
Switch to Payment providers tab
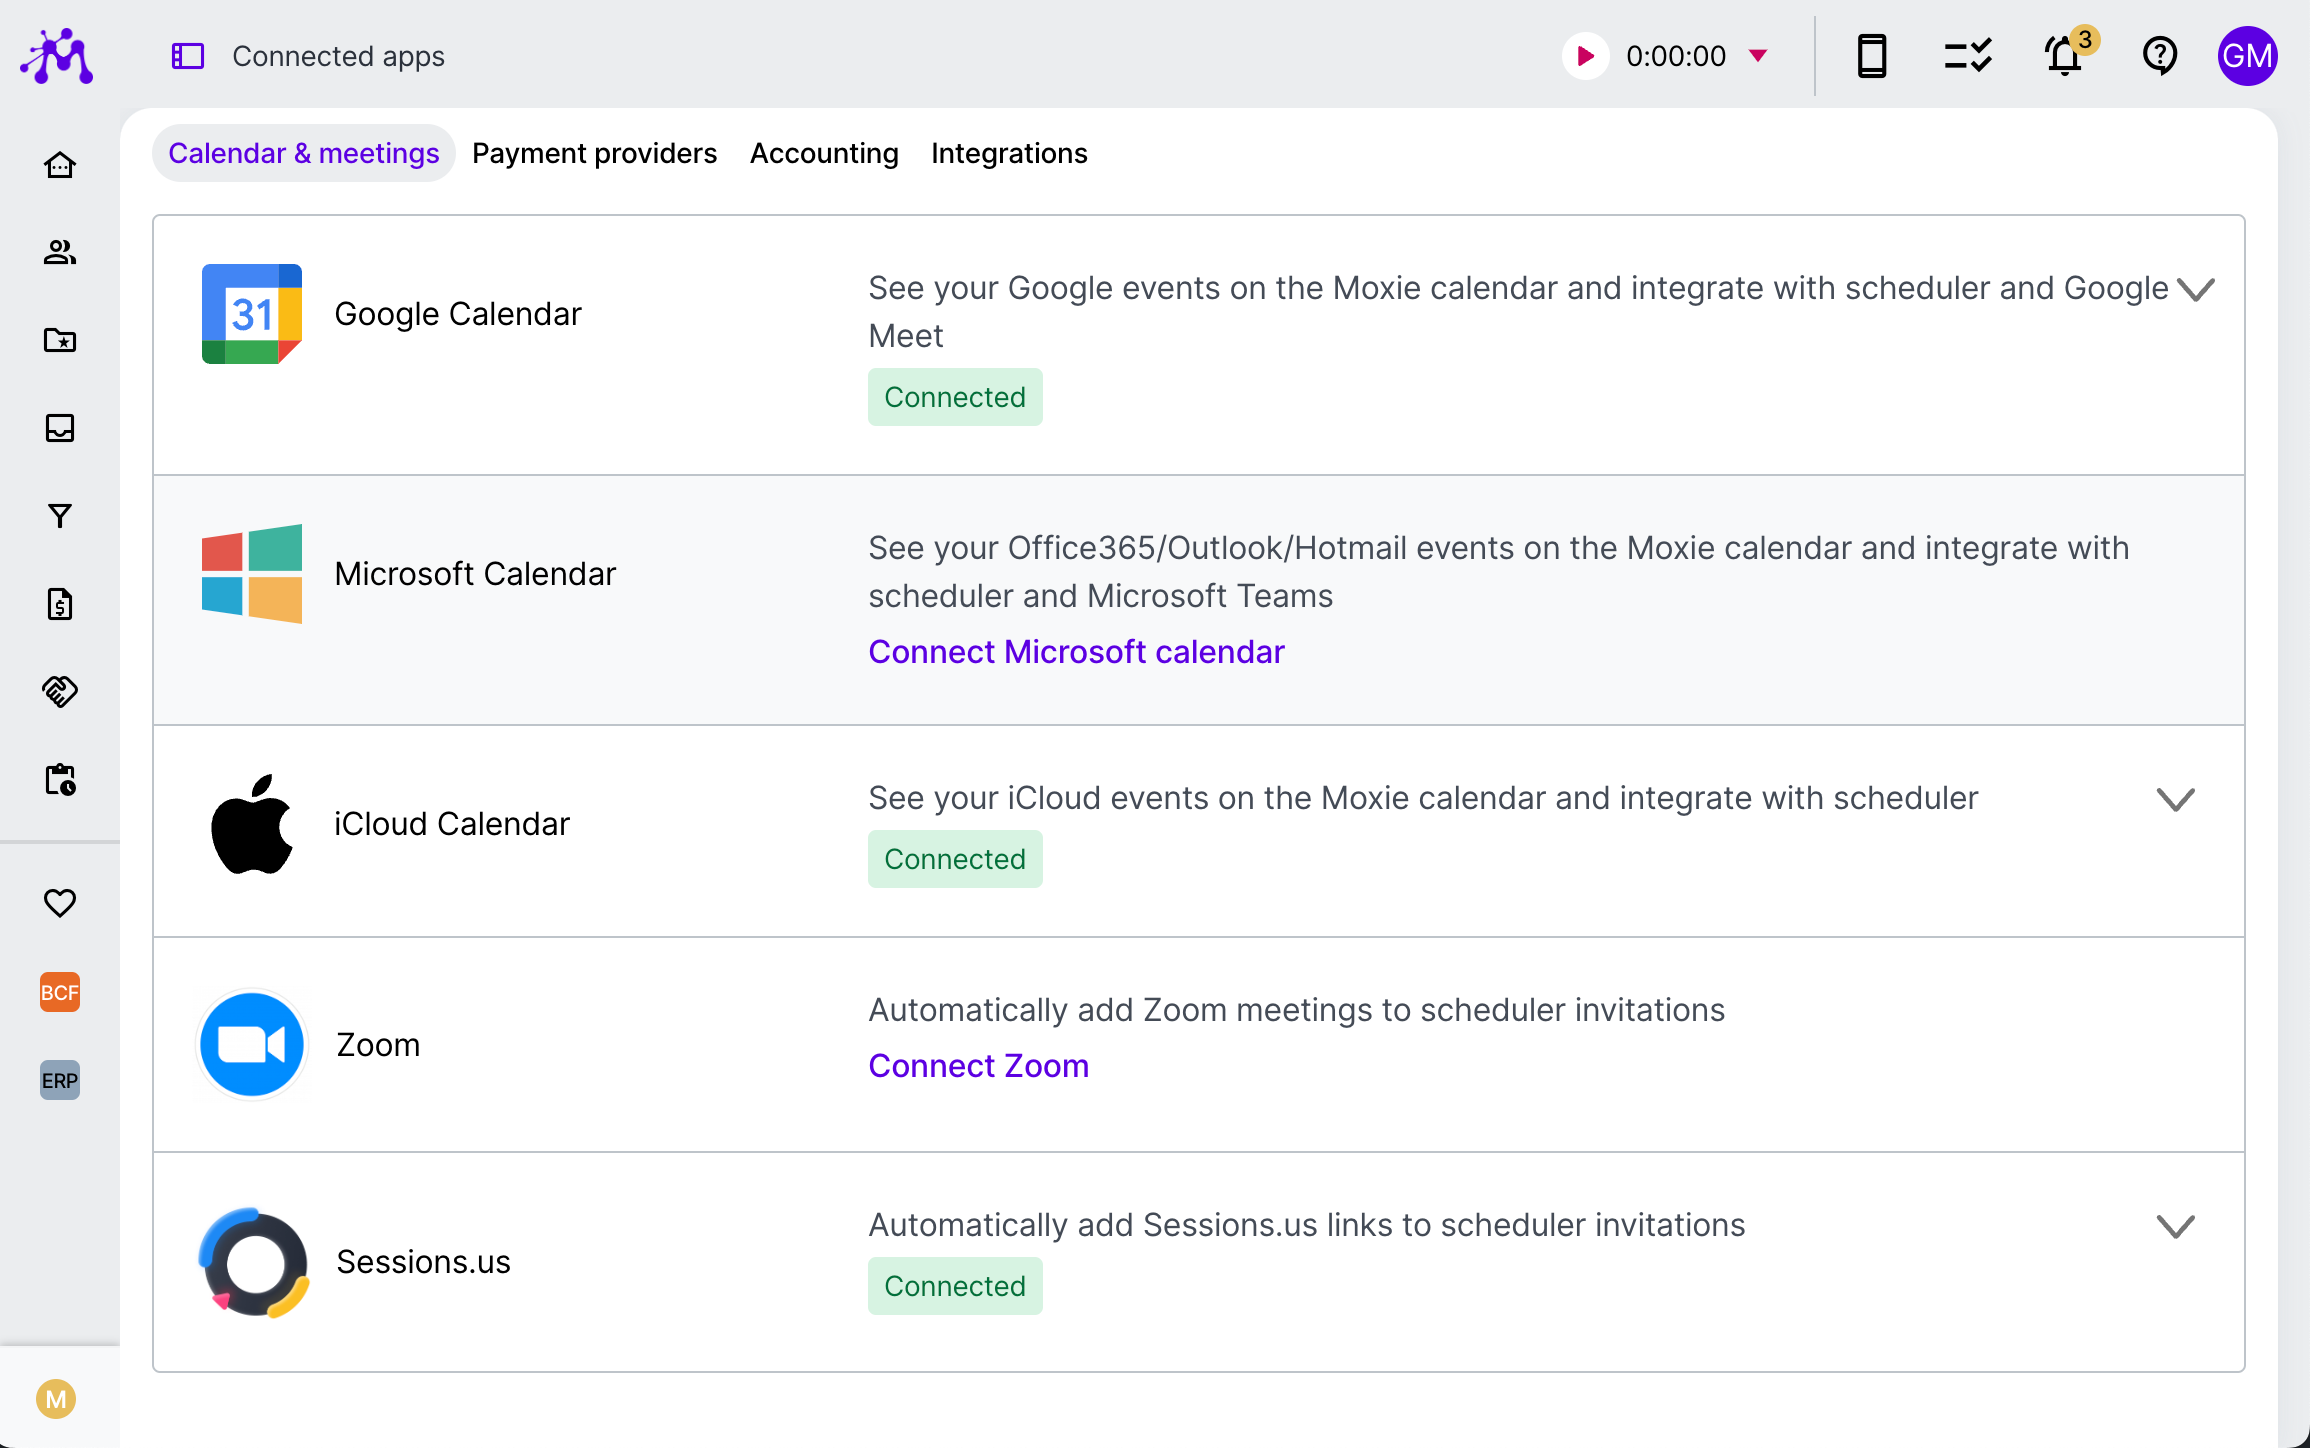(595, 153)
